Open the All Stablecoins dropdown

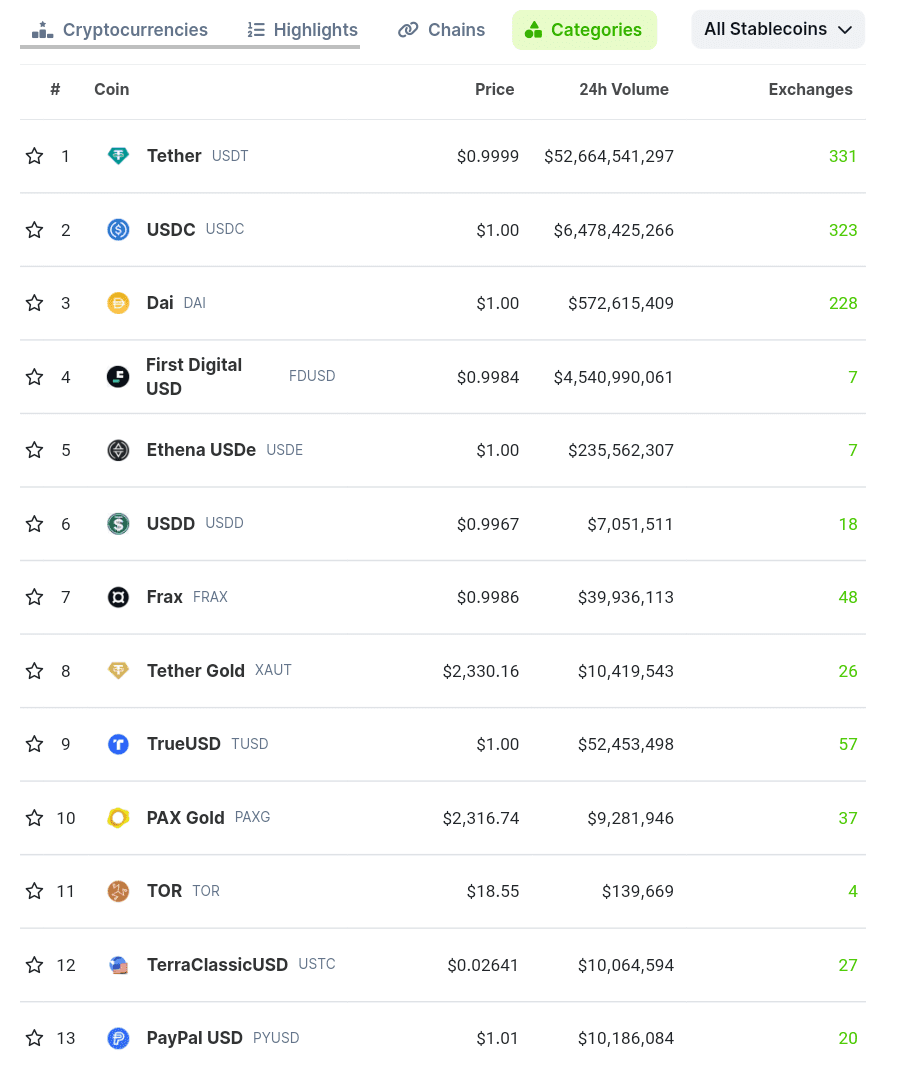pos(778,30)
